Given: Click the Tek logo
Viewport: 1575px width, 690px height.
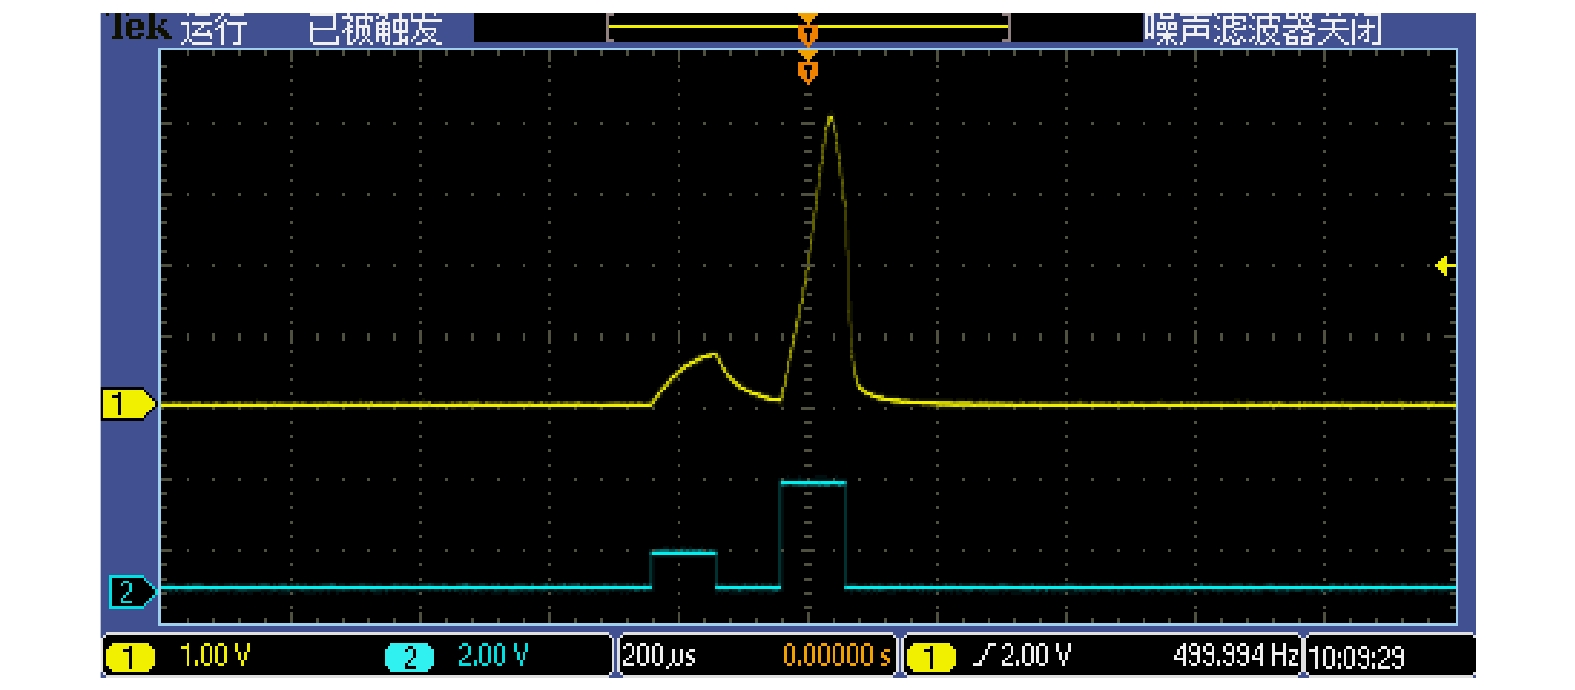Looking at the screenshot, I should click(140, 28).
